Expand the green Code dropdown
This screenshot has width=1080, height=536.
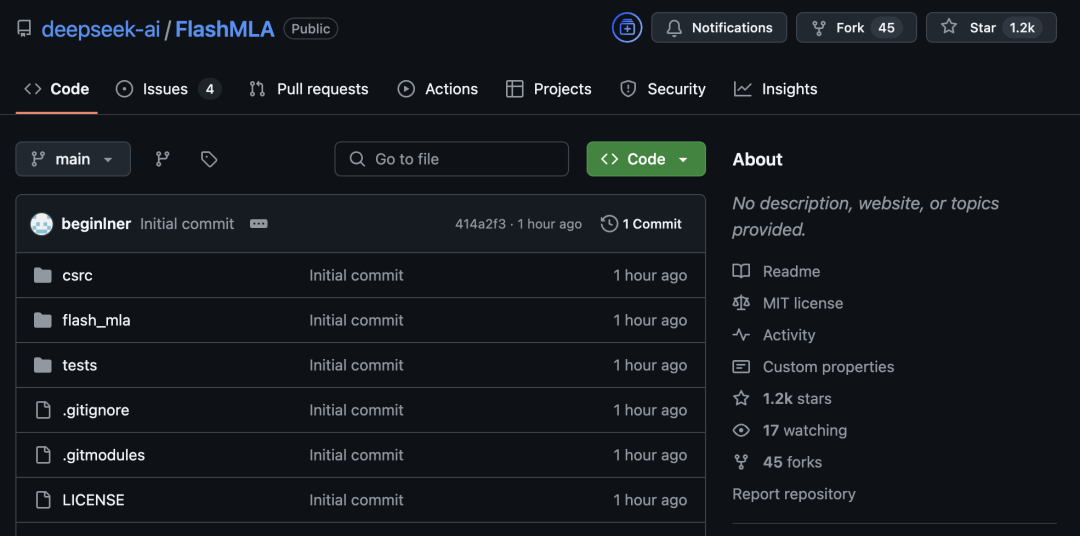pos(646,159)
